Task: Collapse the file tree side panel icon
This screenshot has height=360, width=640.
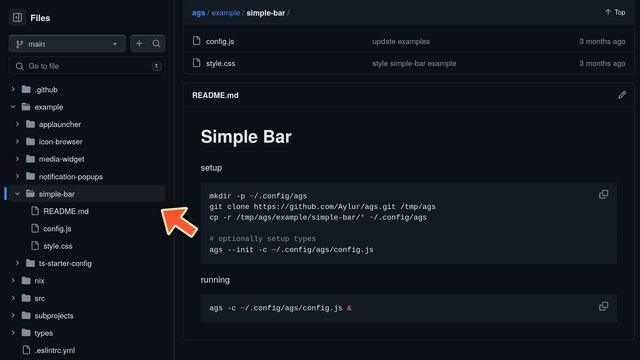Action: coord(17,18)
